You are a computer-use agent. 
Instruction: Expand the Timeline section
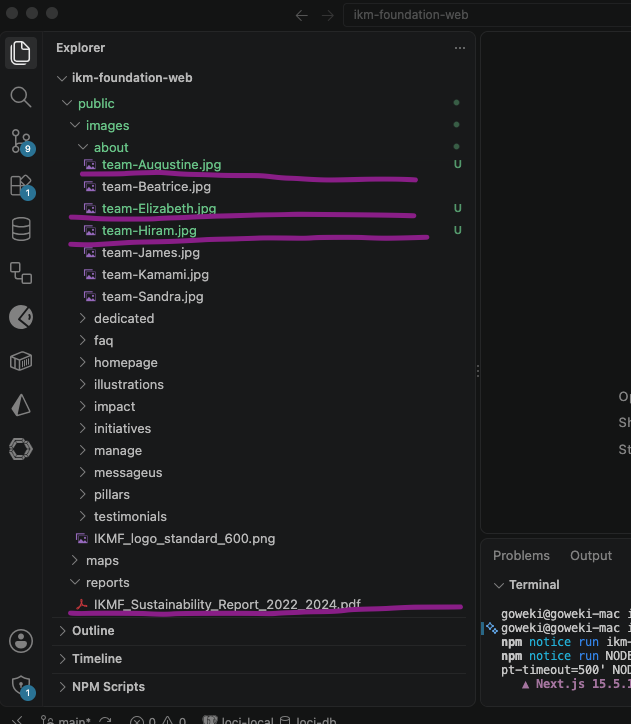[x=62, y=659]
